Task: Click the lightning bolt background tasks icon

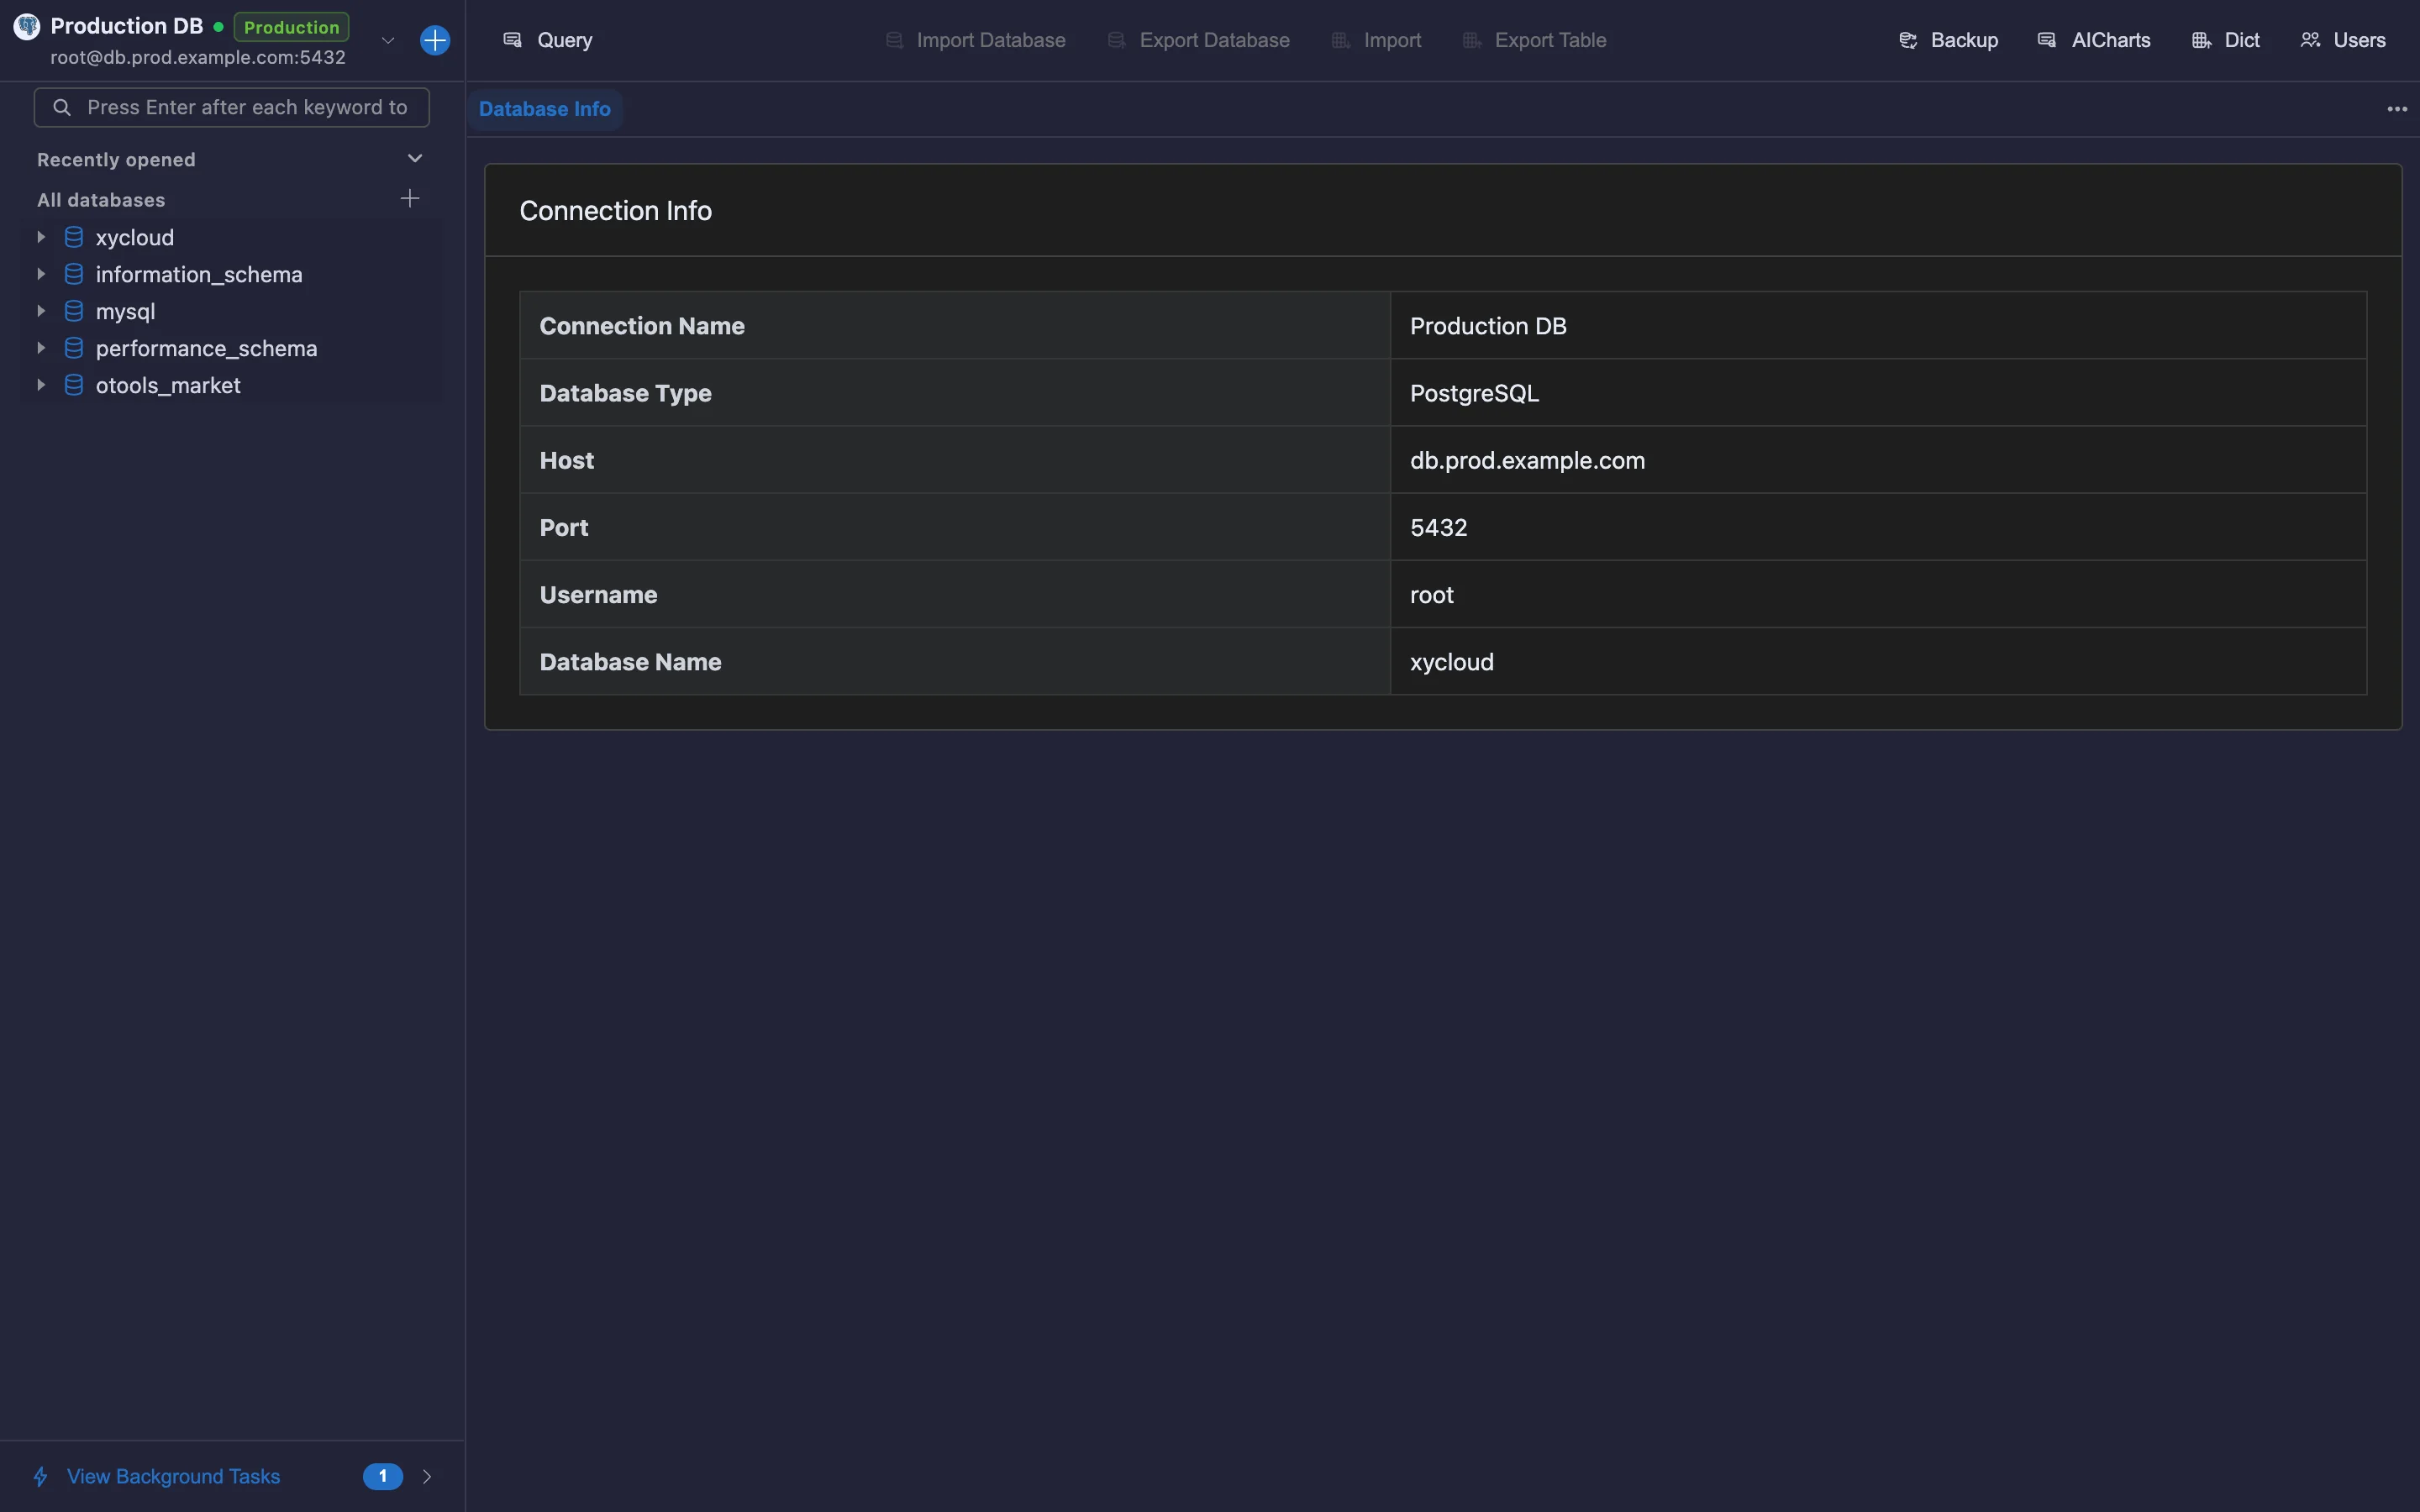Action: click(41, 1476)
